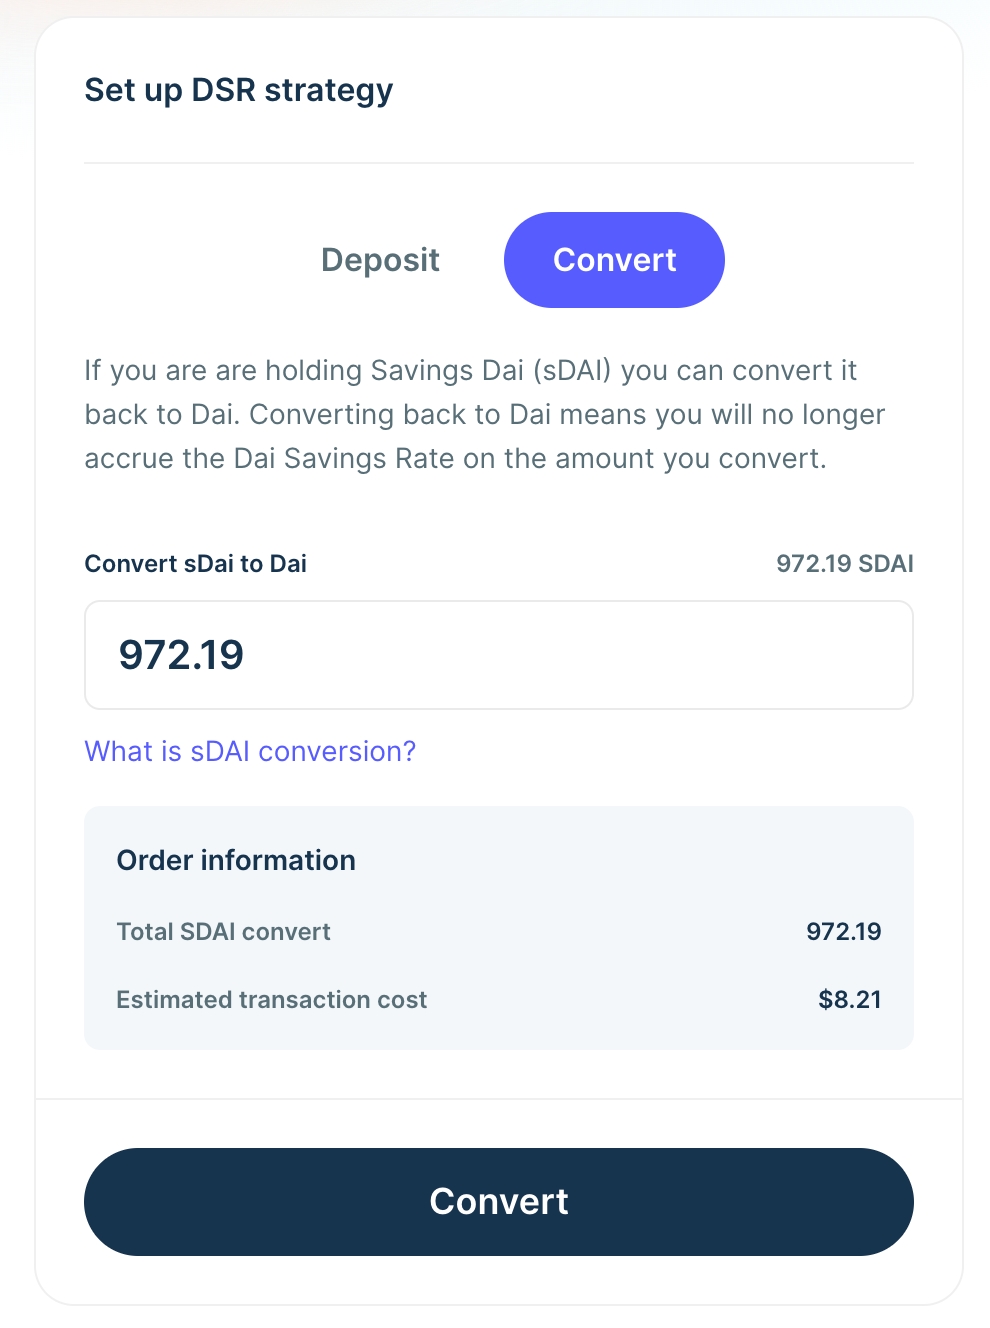Click the divider line under the heading

coord(498,163)
